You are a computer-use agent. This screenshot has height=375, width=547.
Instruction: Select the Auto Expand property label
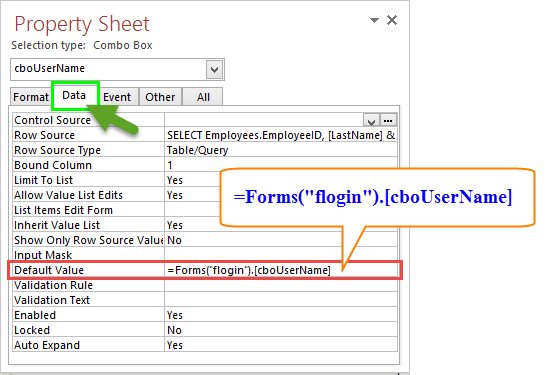pyautogui.click(x=47, y=345)
